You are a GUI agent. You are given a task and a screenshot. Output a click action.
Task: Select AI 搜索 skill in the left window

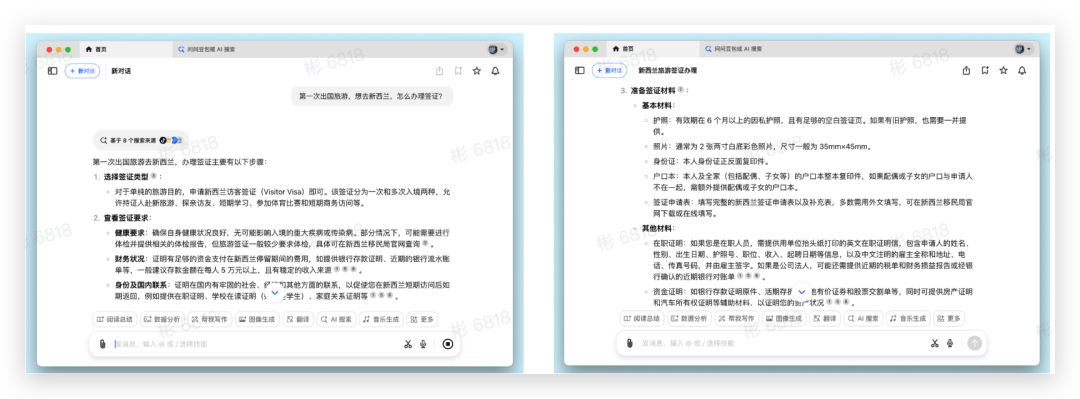(x=336, y=319)
